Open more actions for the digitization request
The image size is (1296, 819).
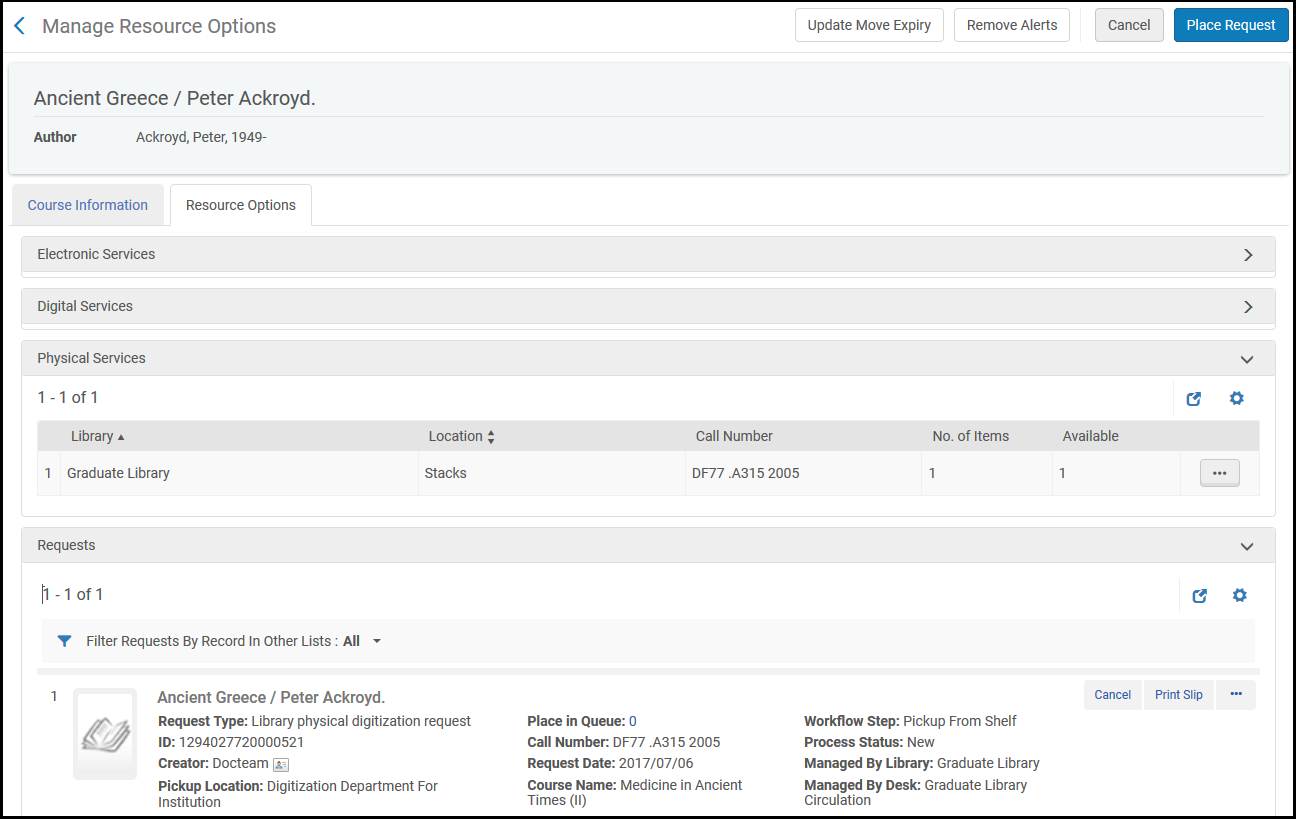pyautogui.click(x=1236, y=695)
